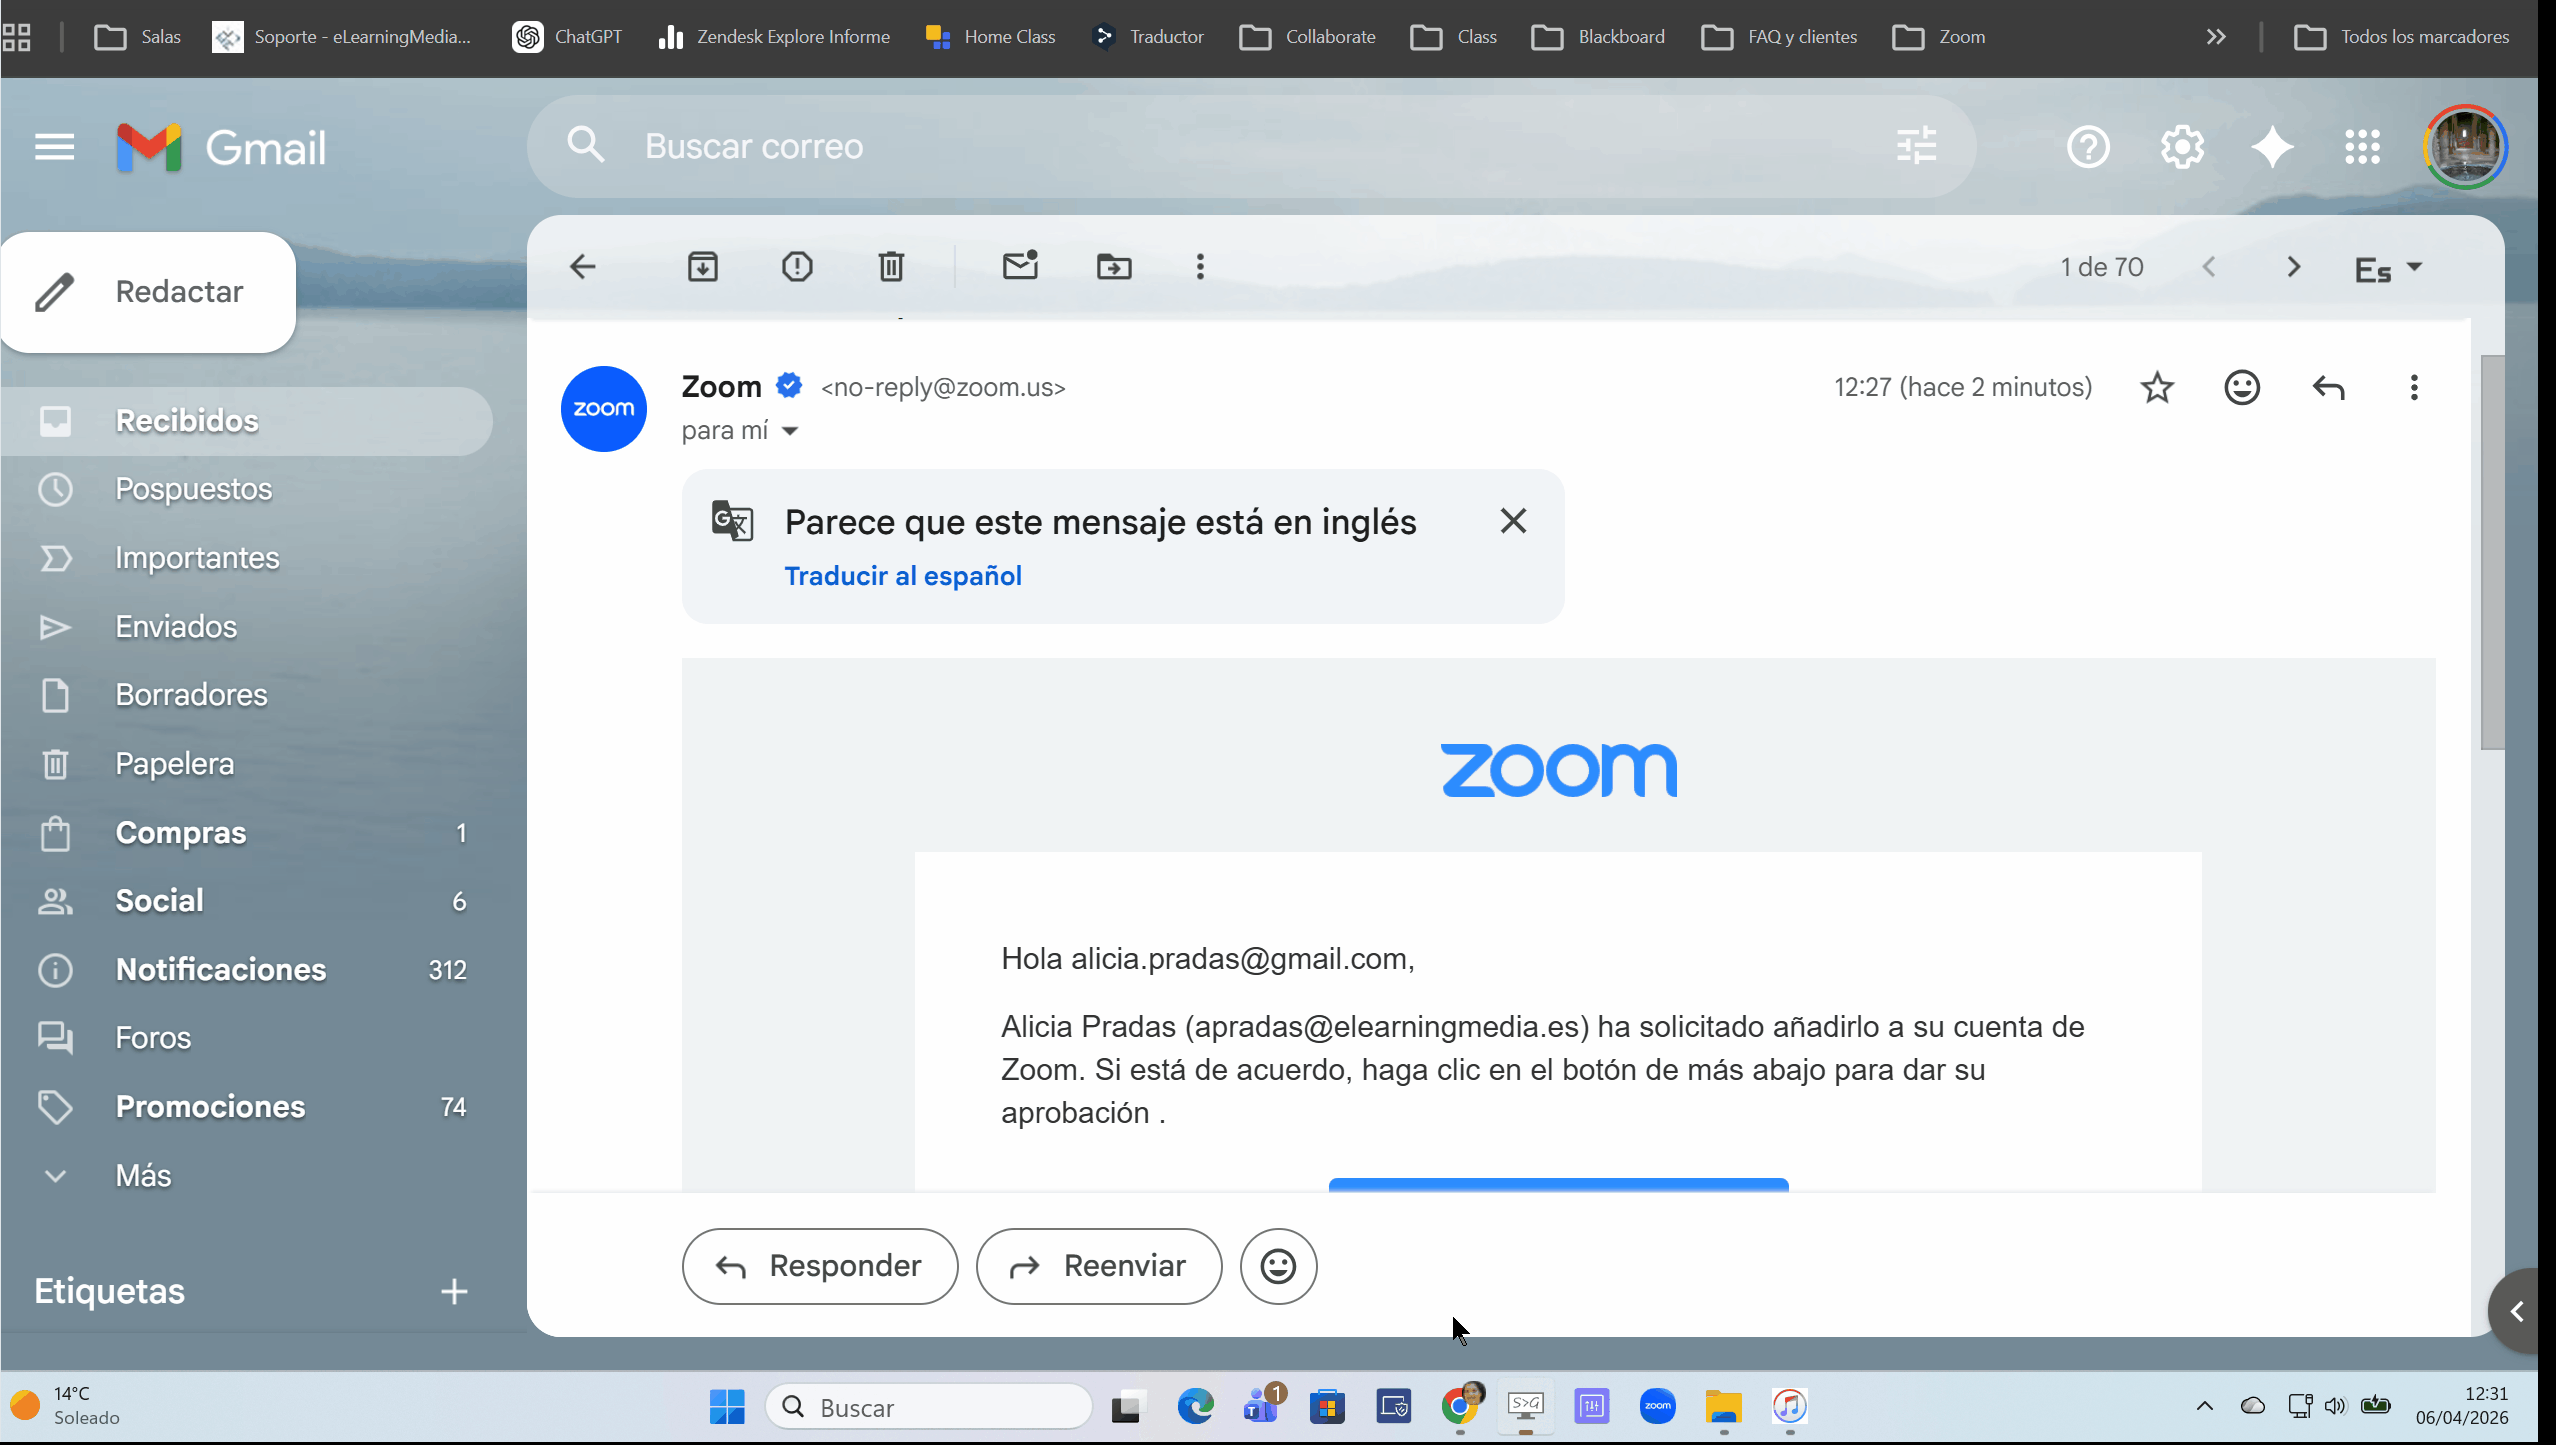The image size is (2556, 1445).
Task: Click Traducir al español link
Action: tap(902, 576)
